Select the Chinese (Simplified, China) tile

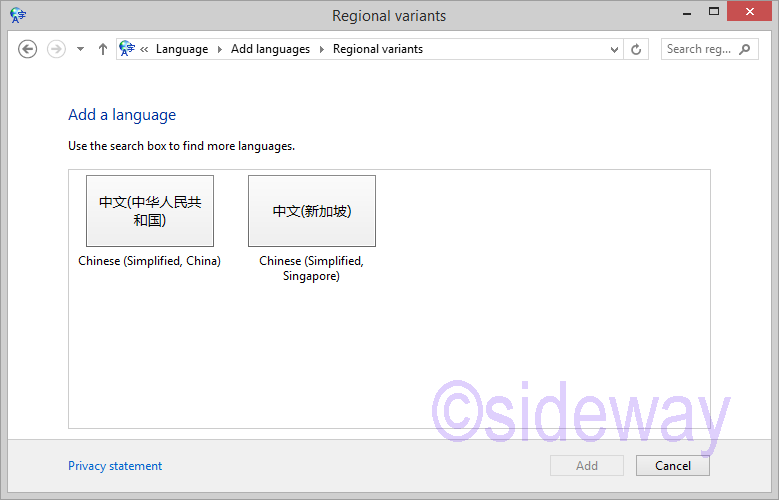[150, 211]
